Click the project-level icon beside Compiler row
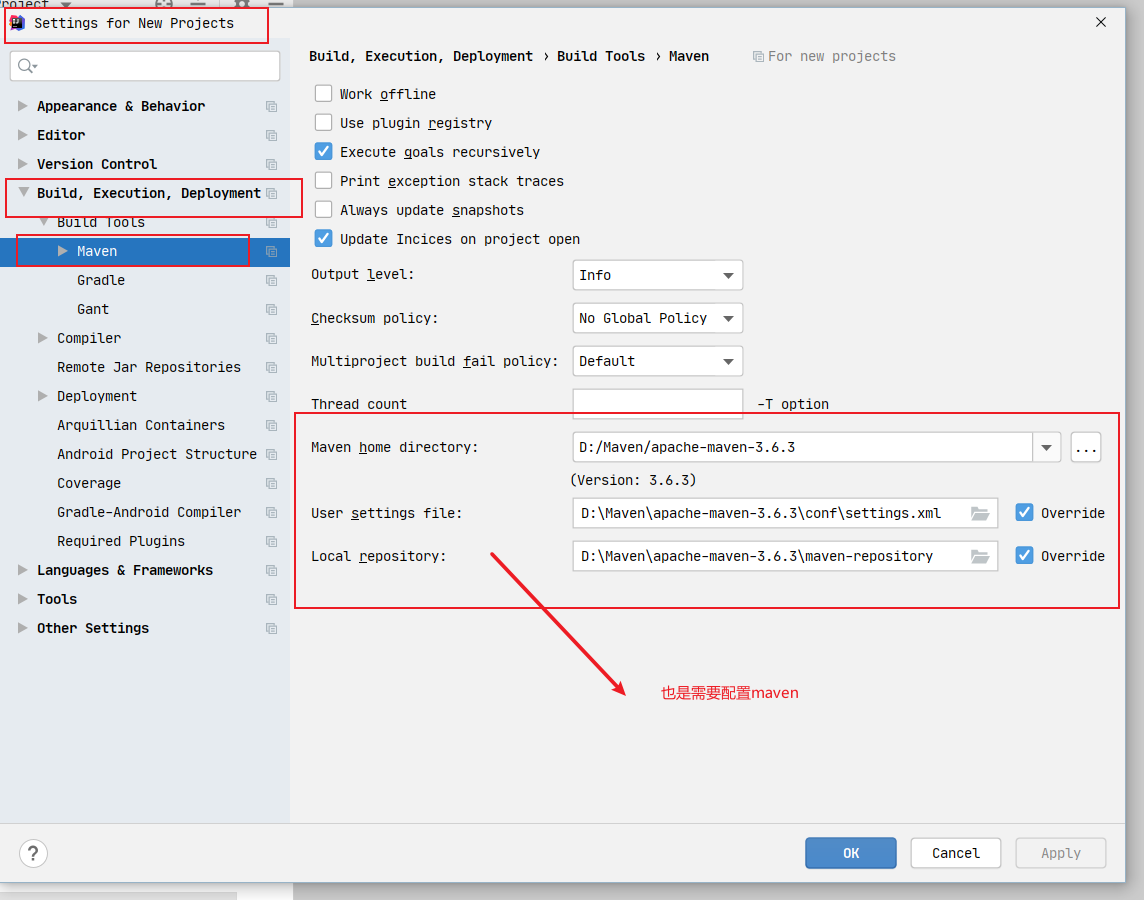This screenshot has height=900, width=1144. pyautogui.click(x=271, y=338)
